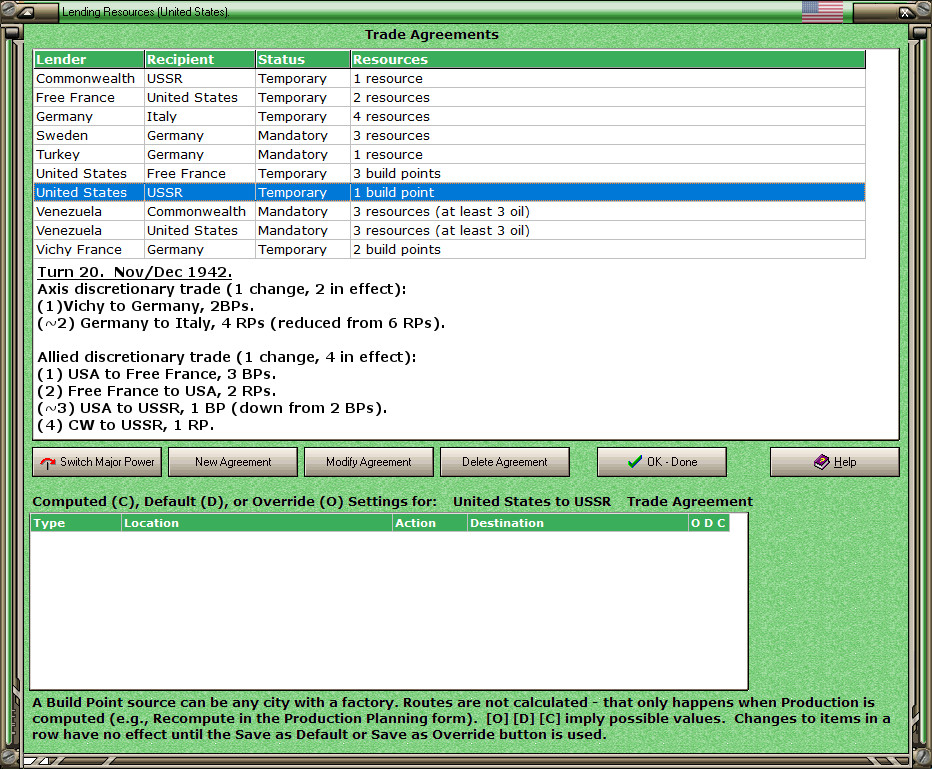932x769 pixels.
Task: Click the Location column header
Action: click(x=257, y=523)
